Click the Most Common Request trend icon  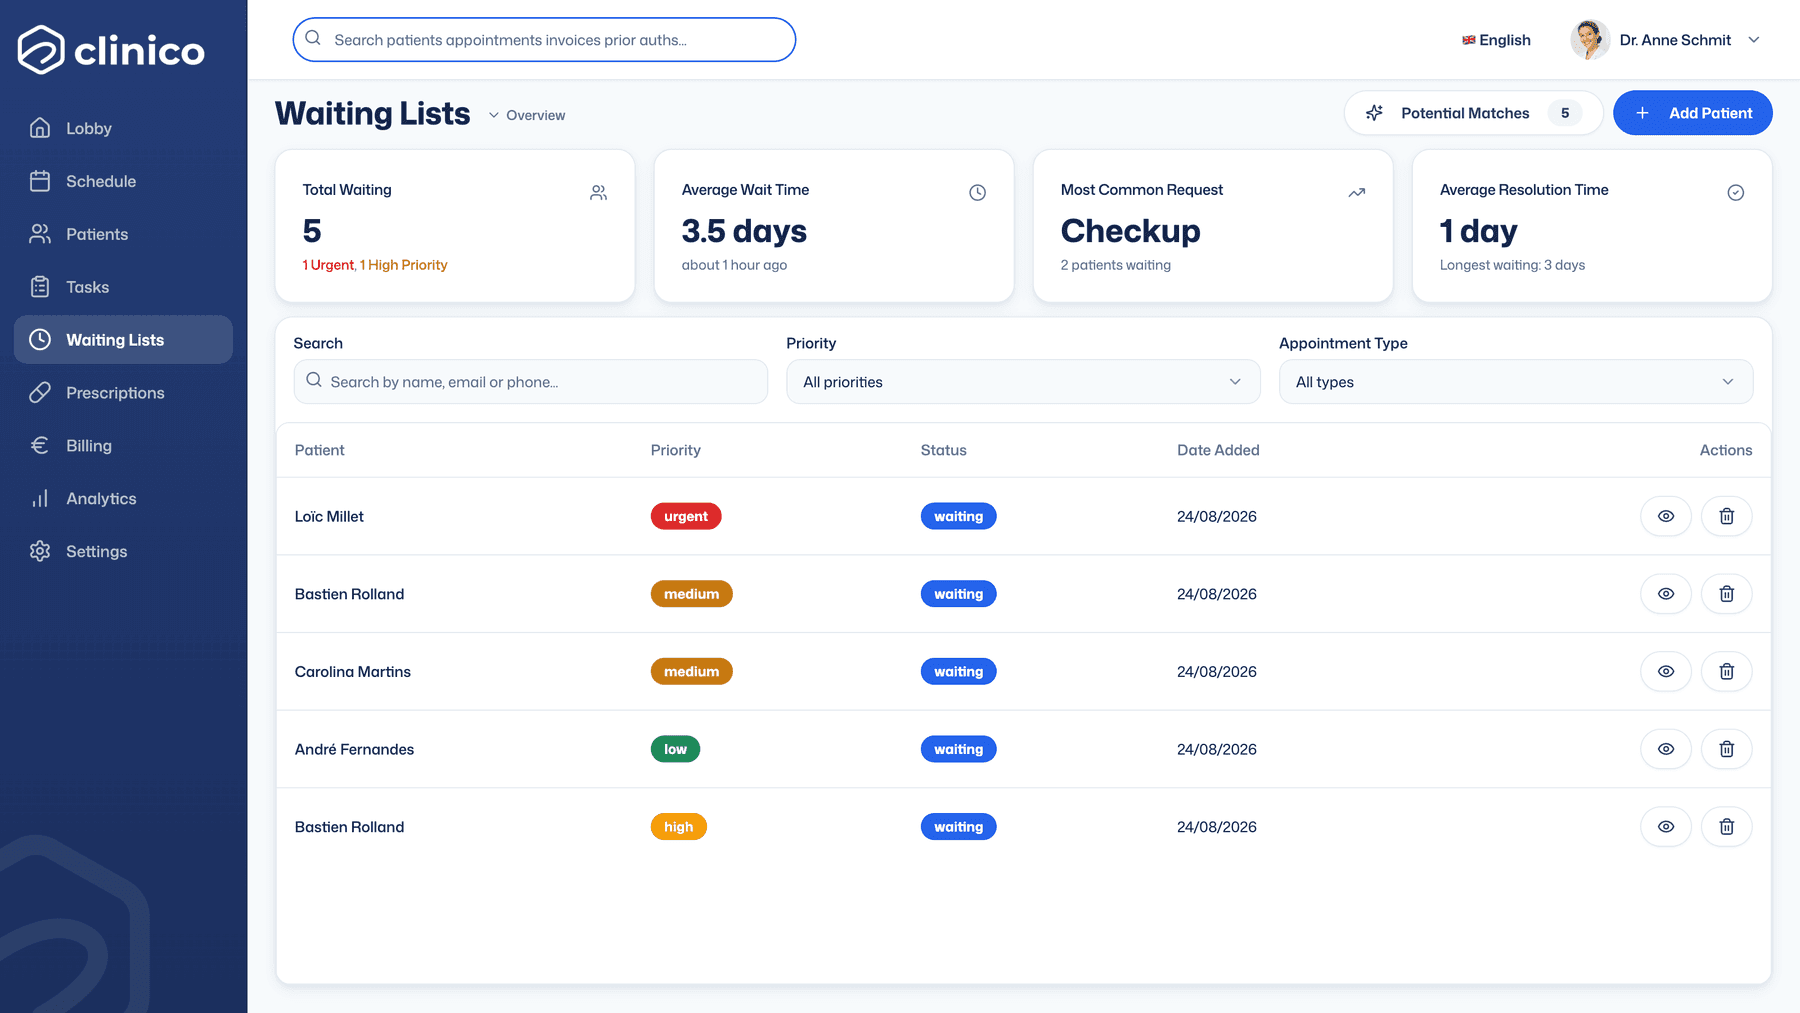(x=1356, y=193)
